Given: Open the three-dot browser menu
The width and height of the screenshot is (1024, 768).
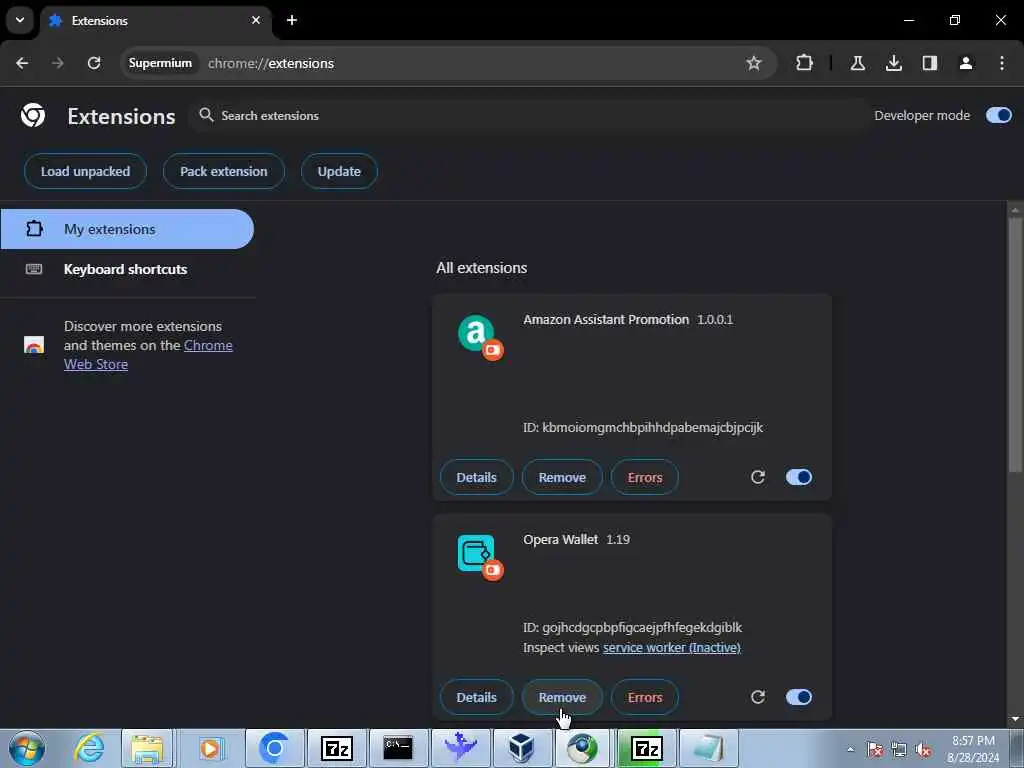Looking at the screenshot, I should 1002,63.
